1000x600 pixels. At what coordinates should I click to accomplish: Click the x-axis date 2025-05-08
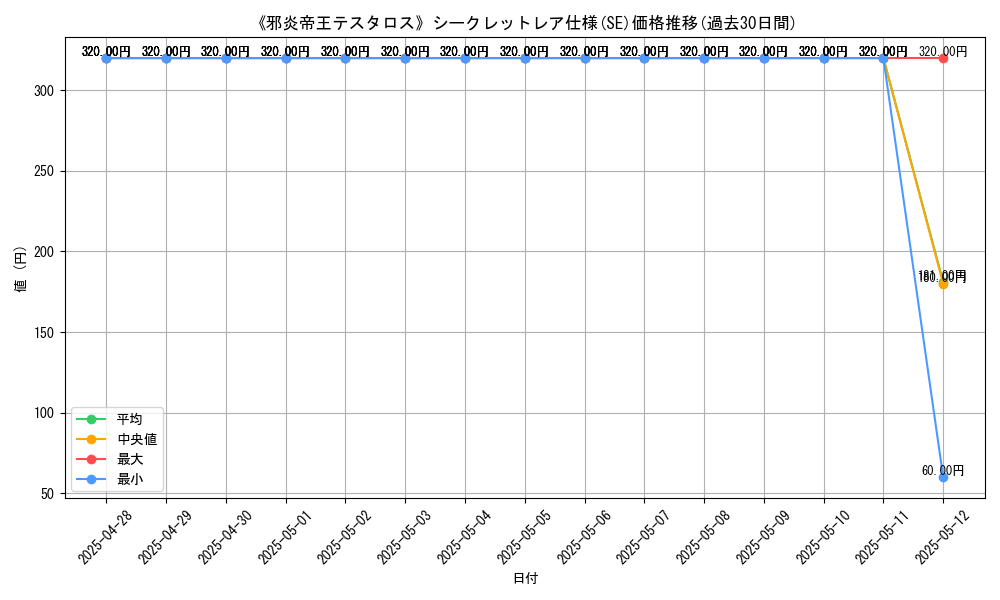pyautogui.click(x=703, y=537)
